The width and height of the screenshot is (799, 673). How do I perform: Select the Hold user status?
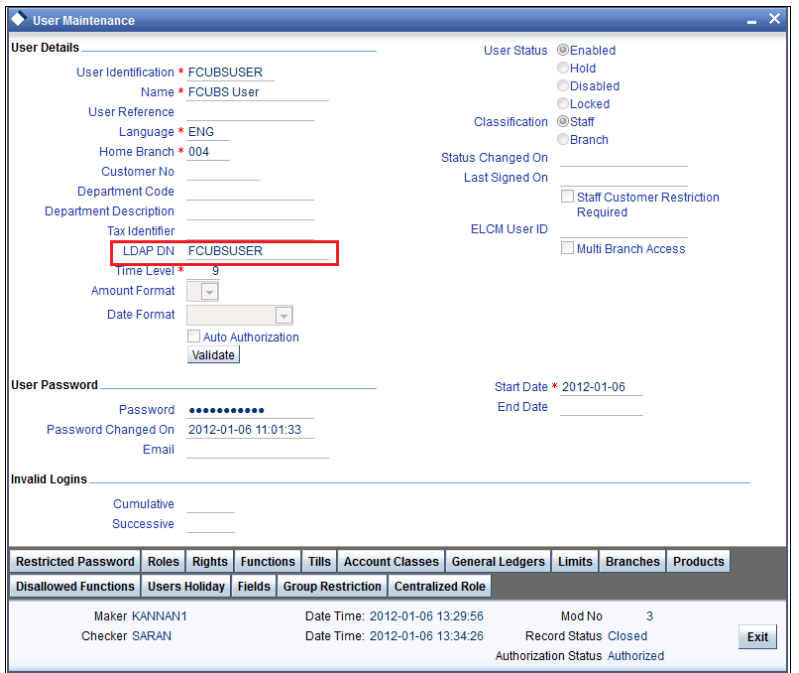(x=563, y=68)
